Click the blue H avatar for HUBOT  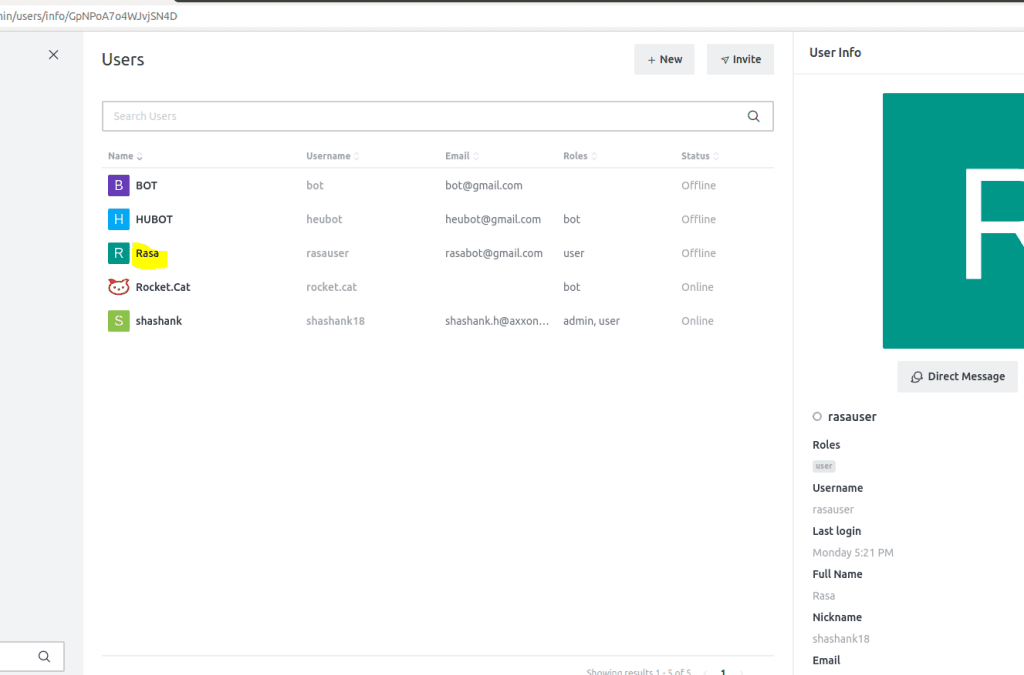pos(119,219)
